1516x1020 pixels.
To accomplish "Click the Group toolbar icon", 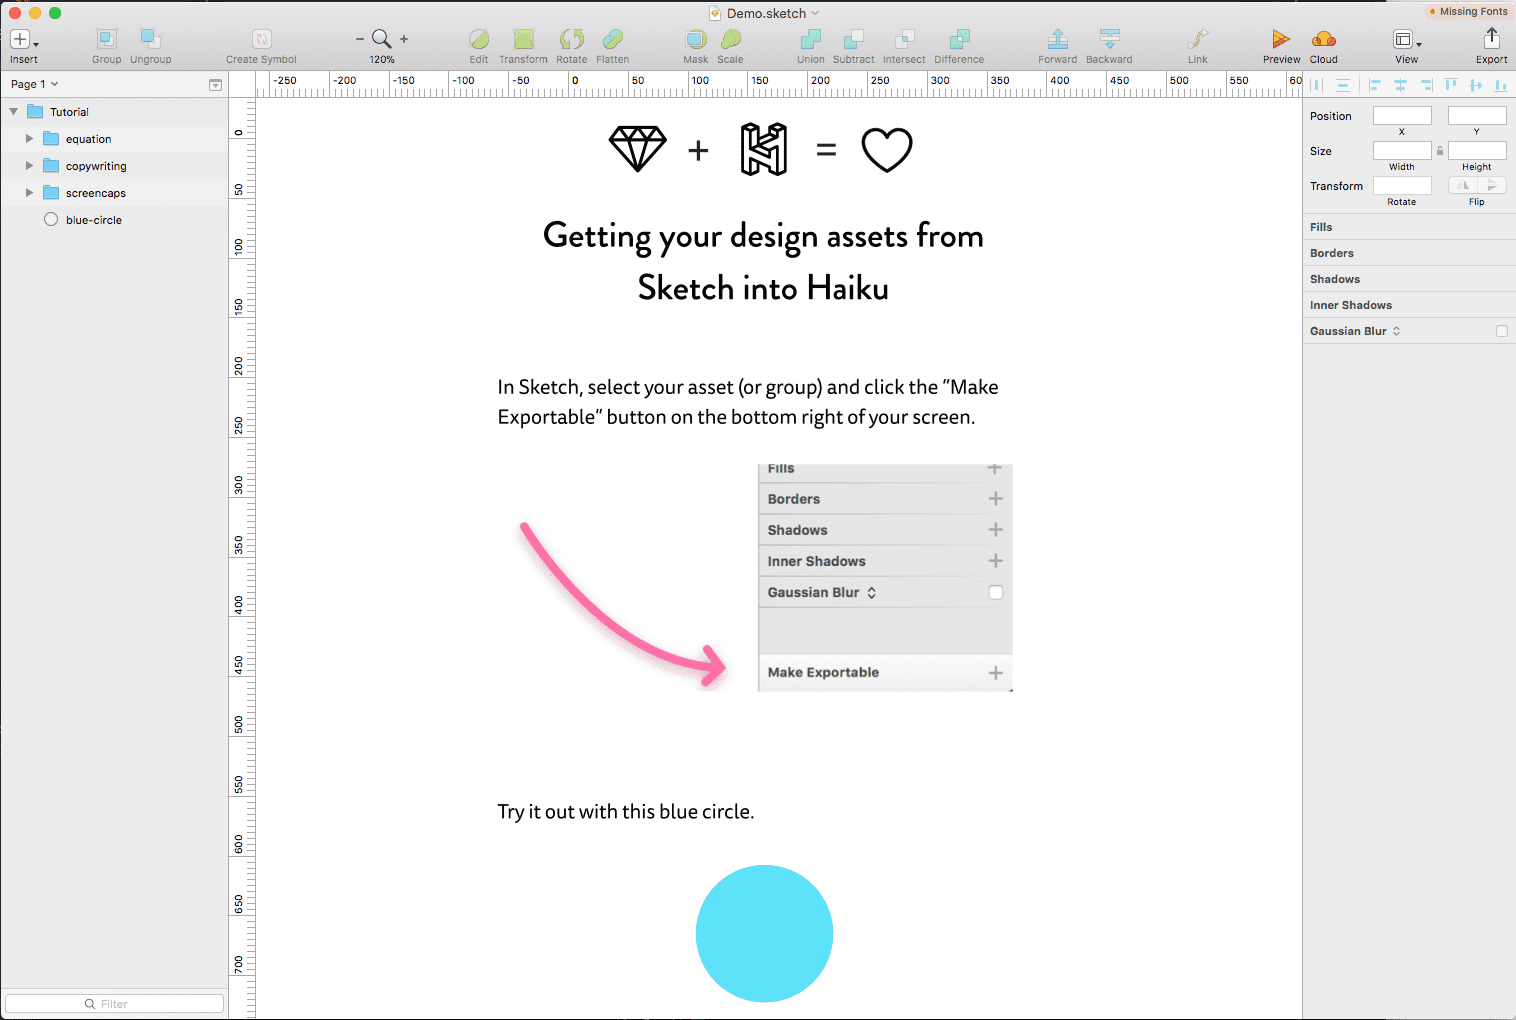I will (x=106, y=39).
